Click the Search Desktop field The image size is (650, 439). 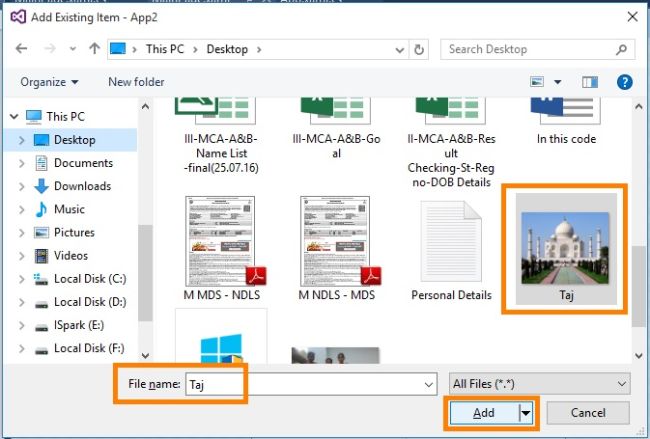[537, 49]
